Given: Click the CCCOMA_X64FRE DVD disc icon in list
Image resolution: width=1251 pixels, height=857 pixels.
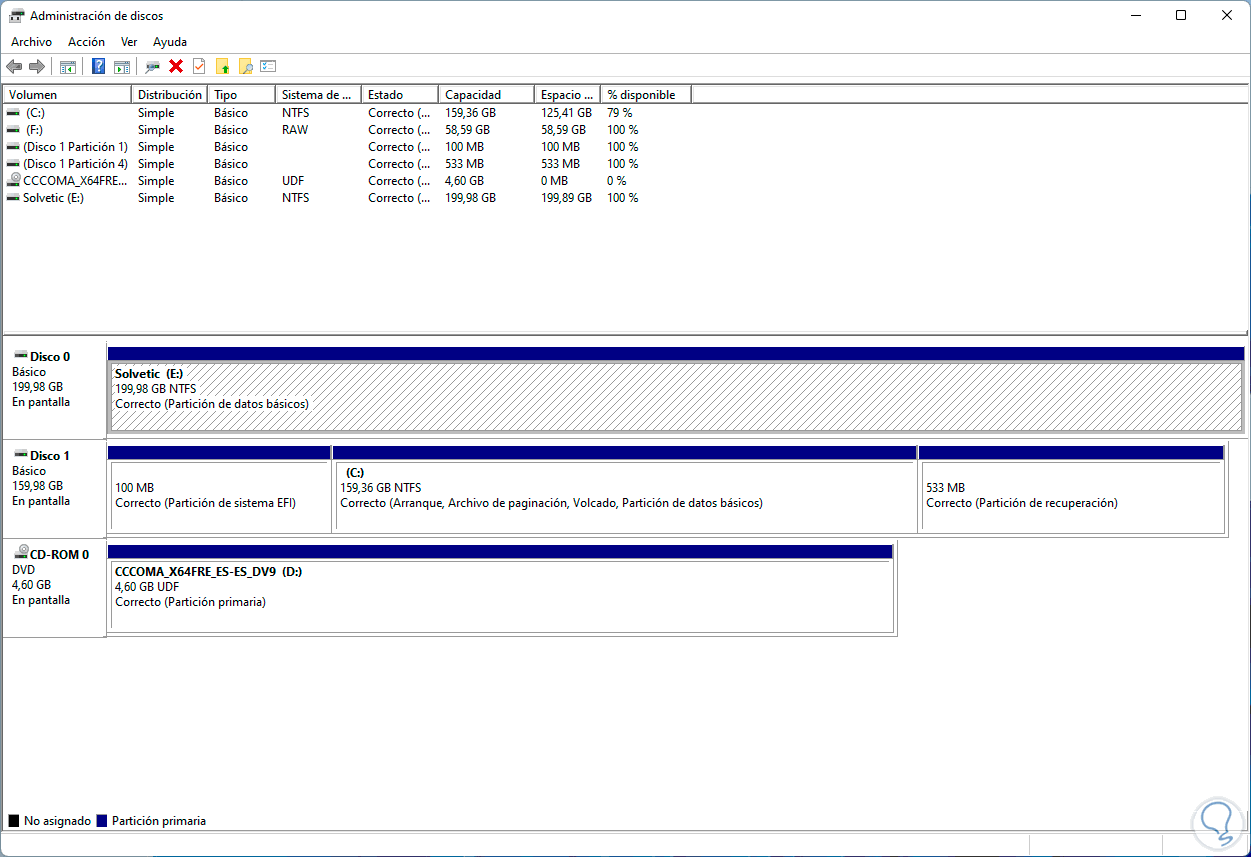Looking at the screenshot, I should [13, 180].
